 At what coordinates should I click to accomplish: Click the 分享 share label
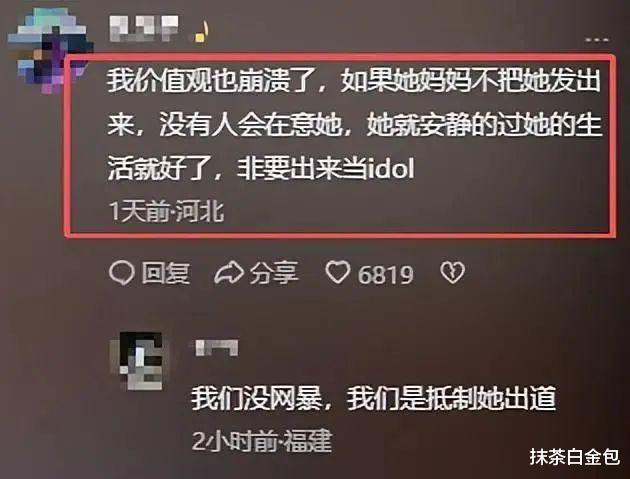(274, 274)
